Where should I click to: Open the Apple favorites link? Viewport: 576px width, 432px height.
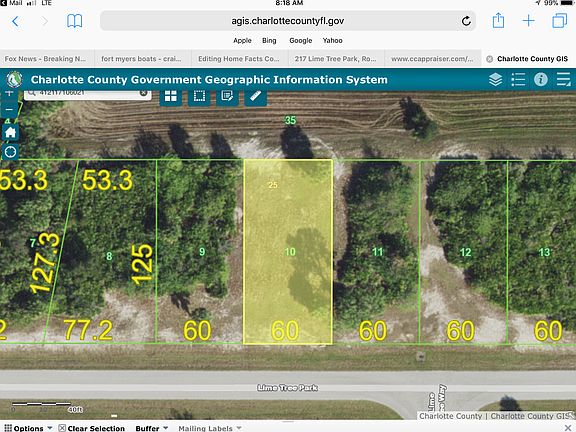coord(242,40)
